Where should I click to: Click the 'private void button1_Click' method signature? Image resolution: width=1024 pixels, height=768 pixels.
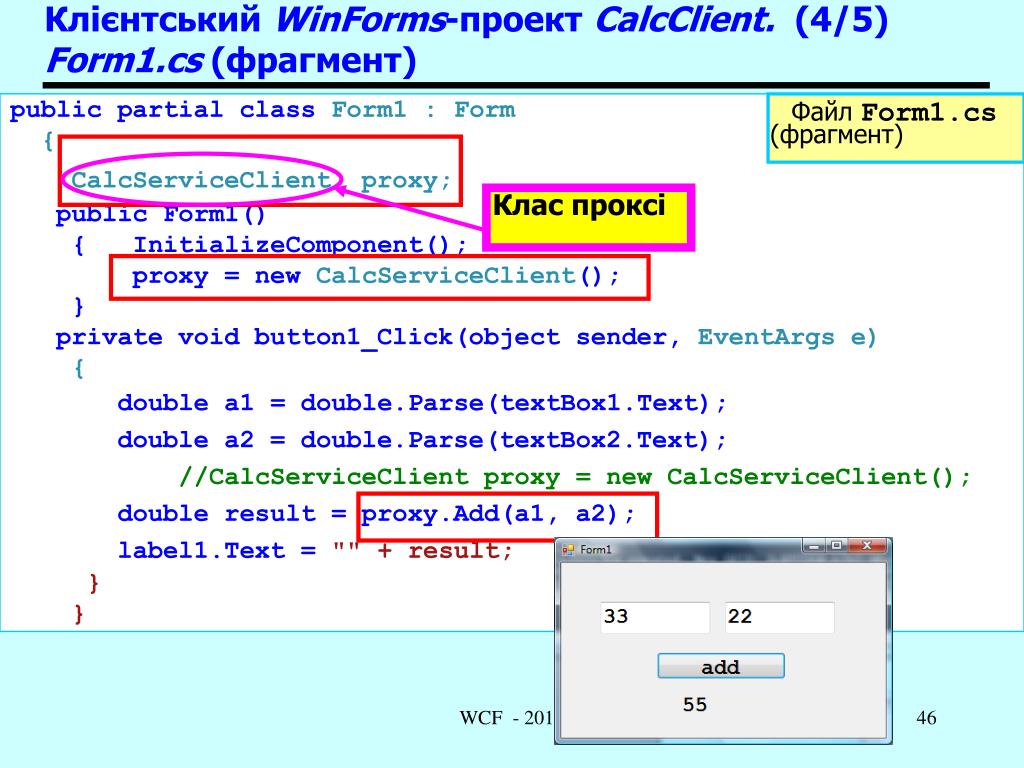pos(466,338)
